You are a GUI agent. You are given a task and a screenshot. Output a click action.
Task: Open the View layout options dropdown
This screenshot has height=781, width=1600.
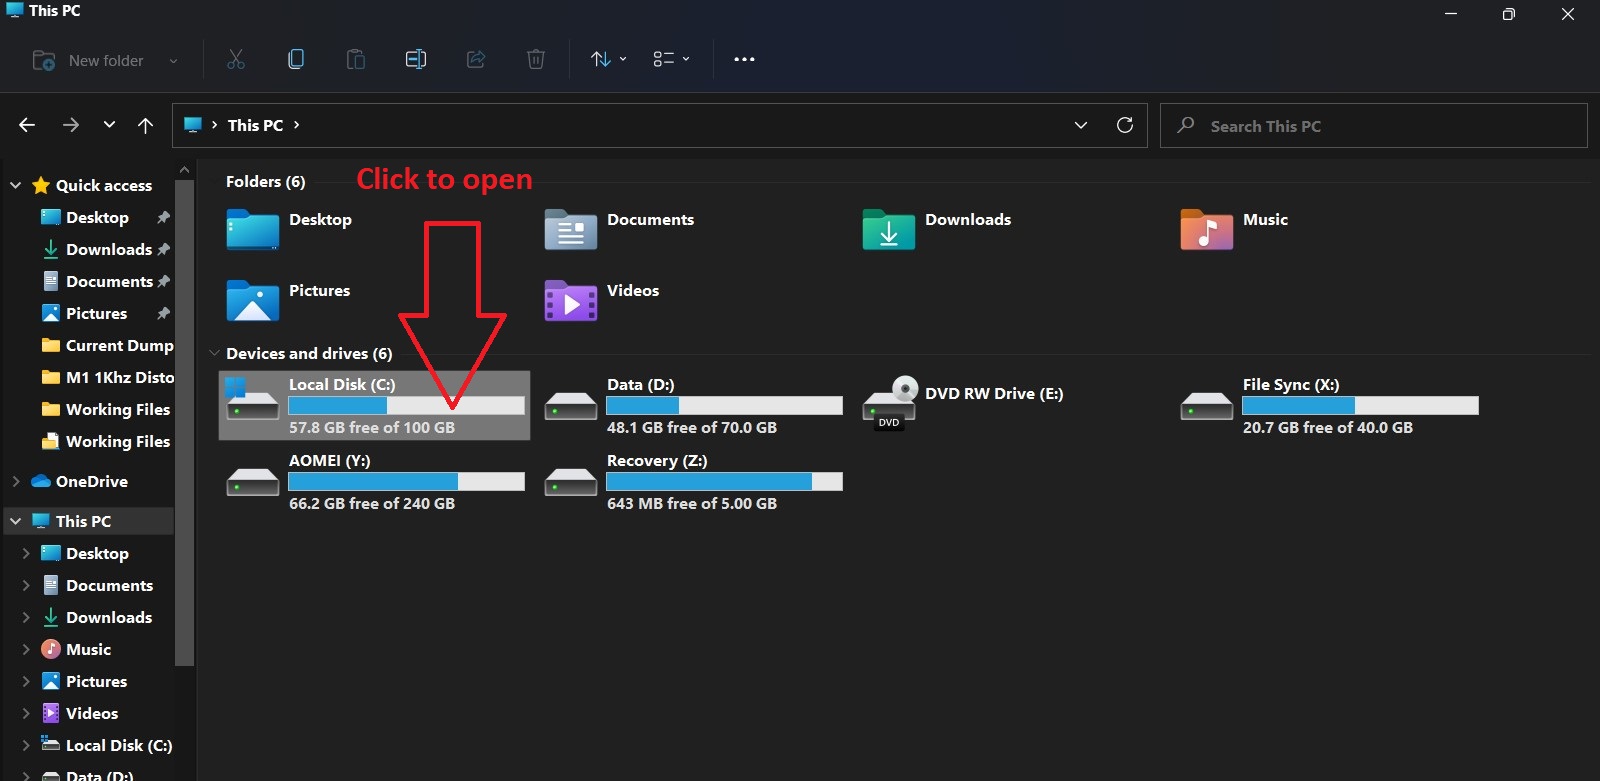pyautogui.click(x=671, y=60)
